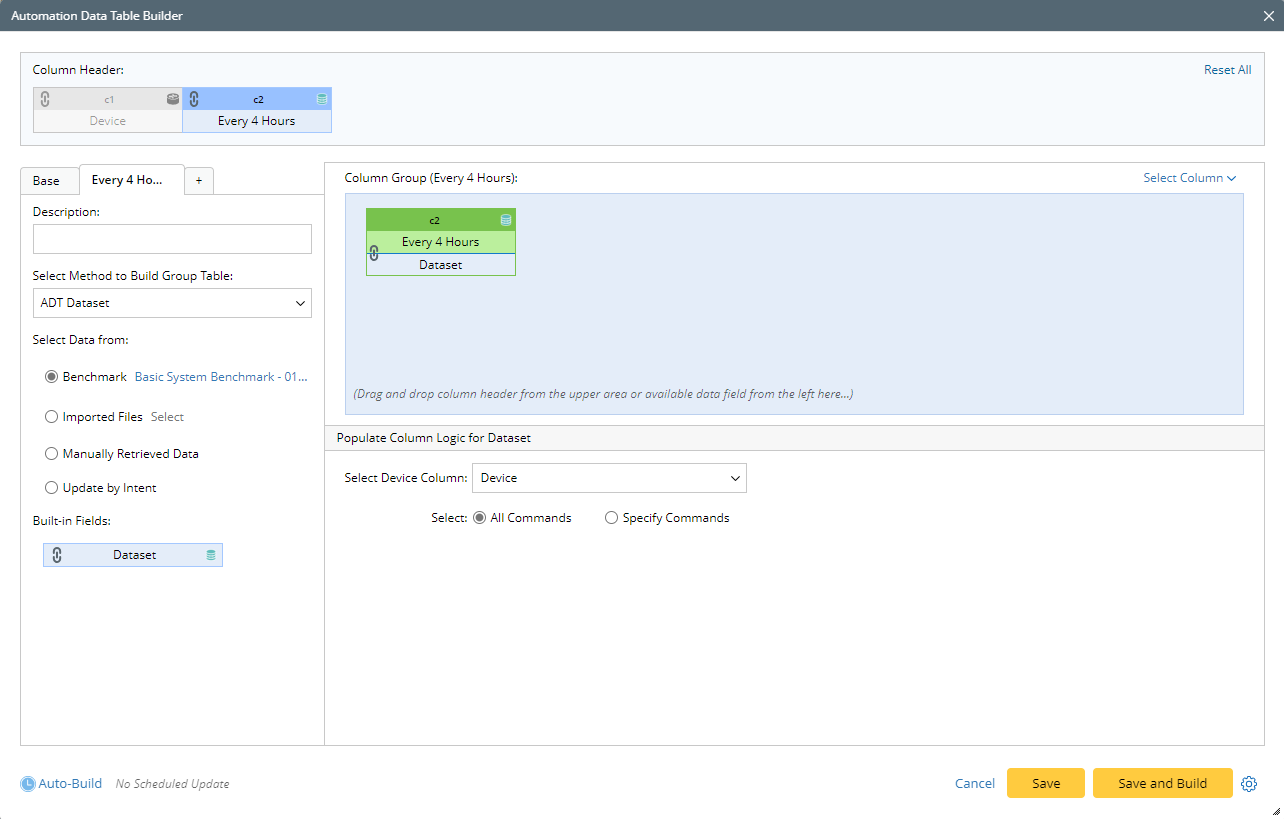Click the database icon on c2 in Column Header
Image resolution: width=1284 pixels, height=819 pixels.
point(321,99)
